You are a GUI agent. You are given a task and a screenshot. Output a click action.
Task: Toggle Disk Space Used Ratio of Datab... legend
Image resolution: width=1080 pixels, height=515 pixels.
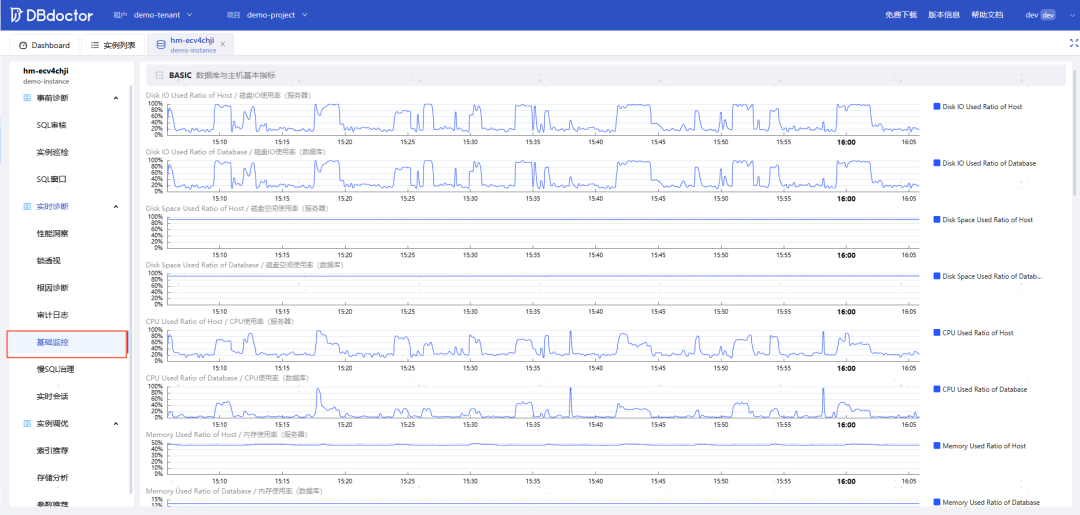[988, 276]
